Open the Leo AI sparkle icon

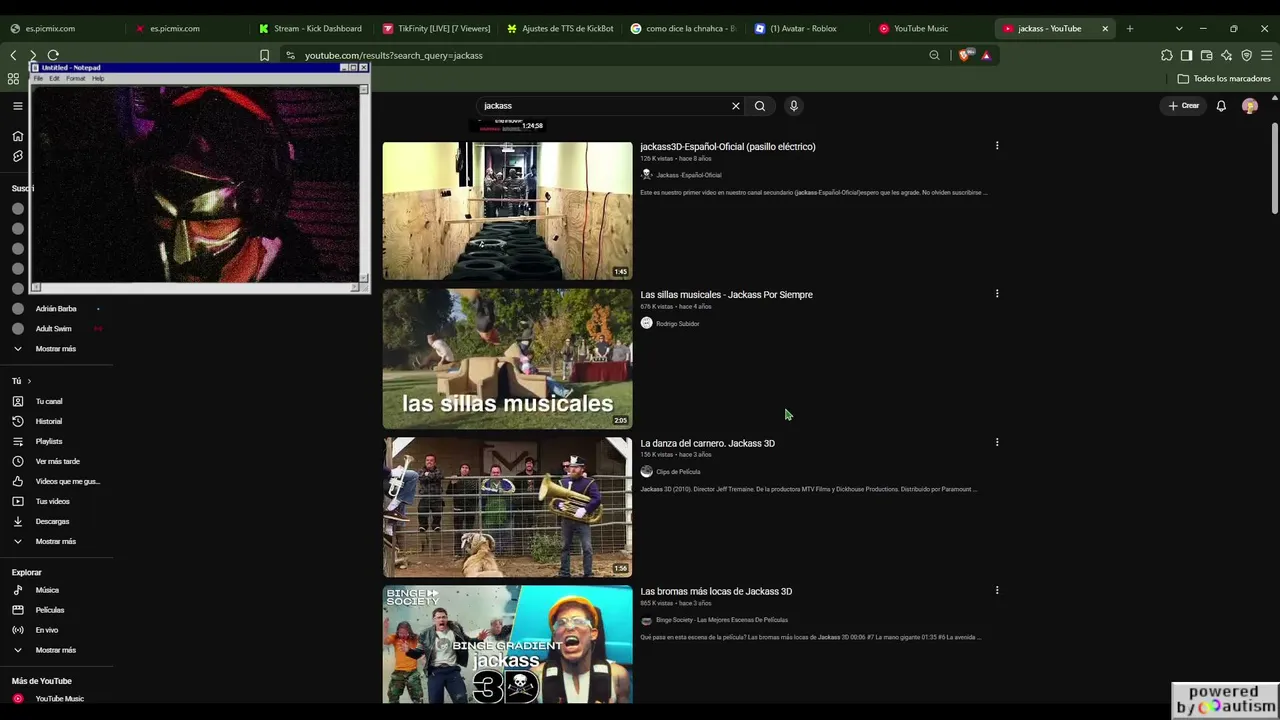(x=1226, y=55)
